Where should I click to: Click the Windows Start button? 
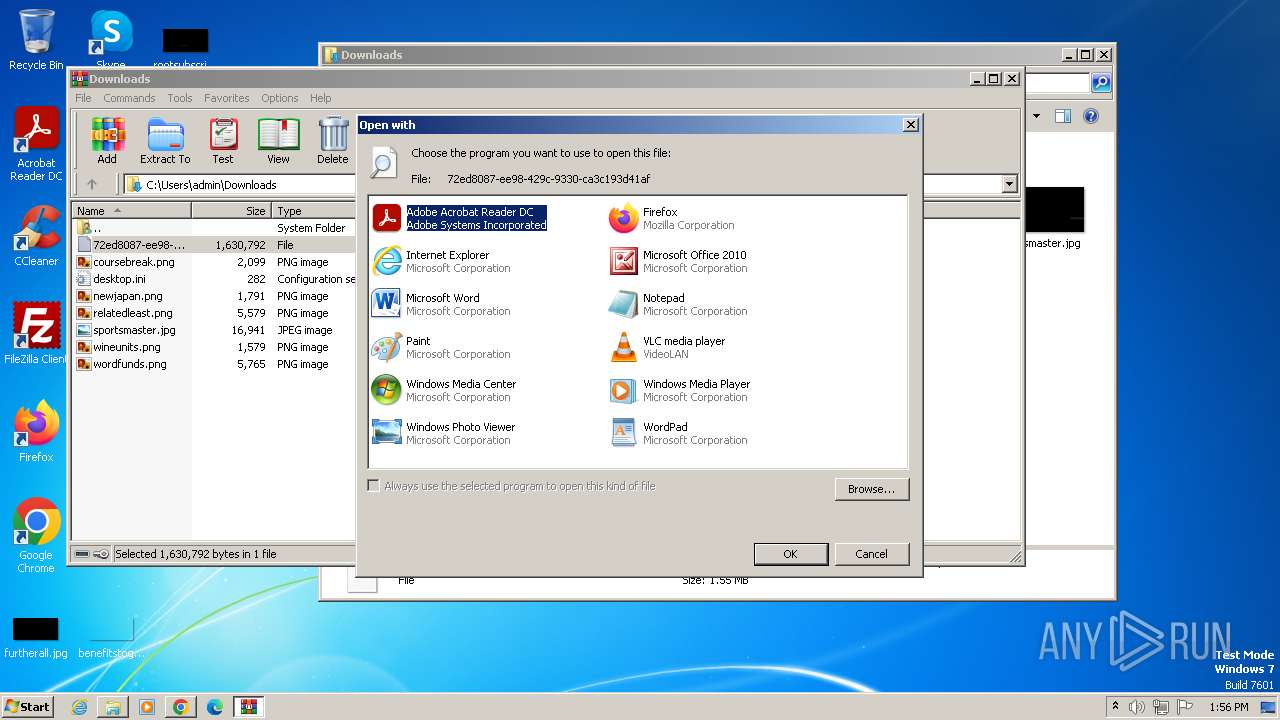coord(27,706)
